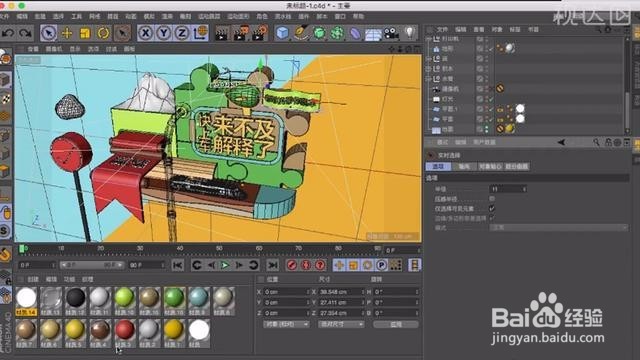Toggle parameter key P icon
This screenshot has width=640, height=360.
click(x=381, y=265)
